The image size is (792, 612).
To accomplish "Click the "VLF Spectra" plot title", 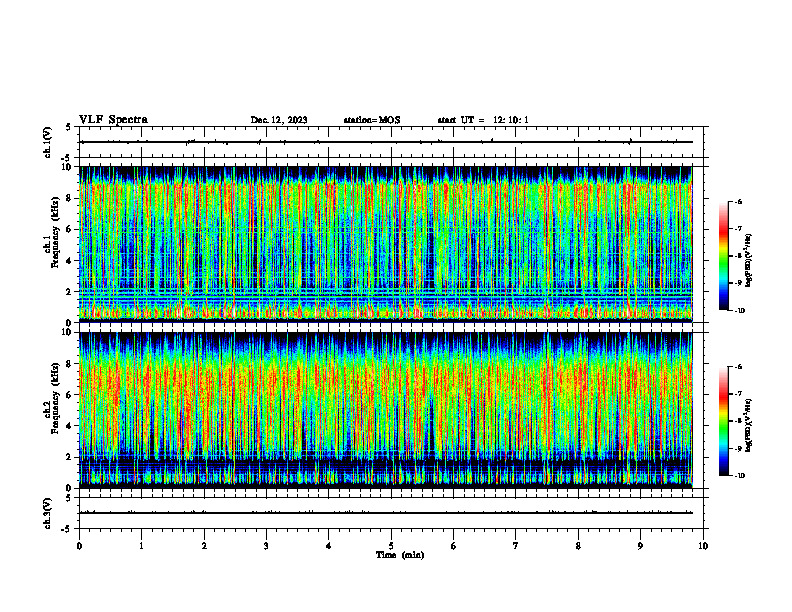I will (x=113, y=120).
